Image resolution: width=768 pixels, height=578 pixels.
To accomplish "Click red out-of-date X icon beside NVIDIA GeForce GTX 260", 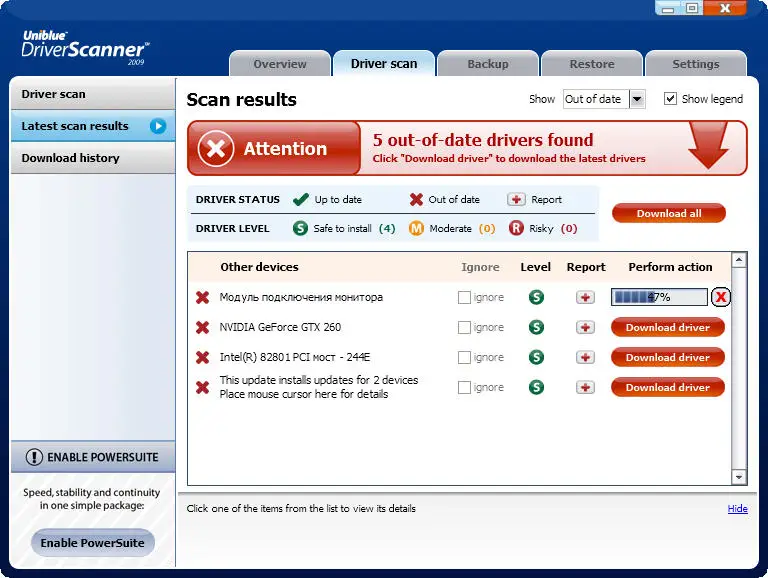I will (x=202, y=327).
